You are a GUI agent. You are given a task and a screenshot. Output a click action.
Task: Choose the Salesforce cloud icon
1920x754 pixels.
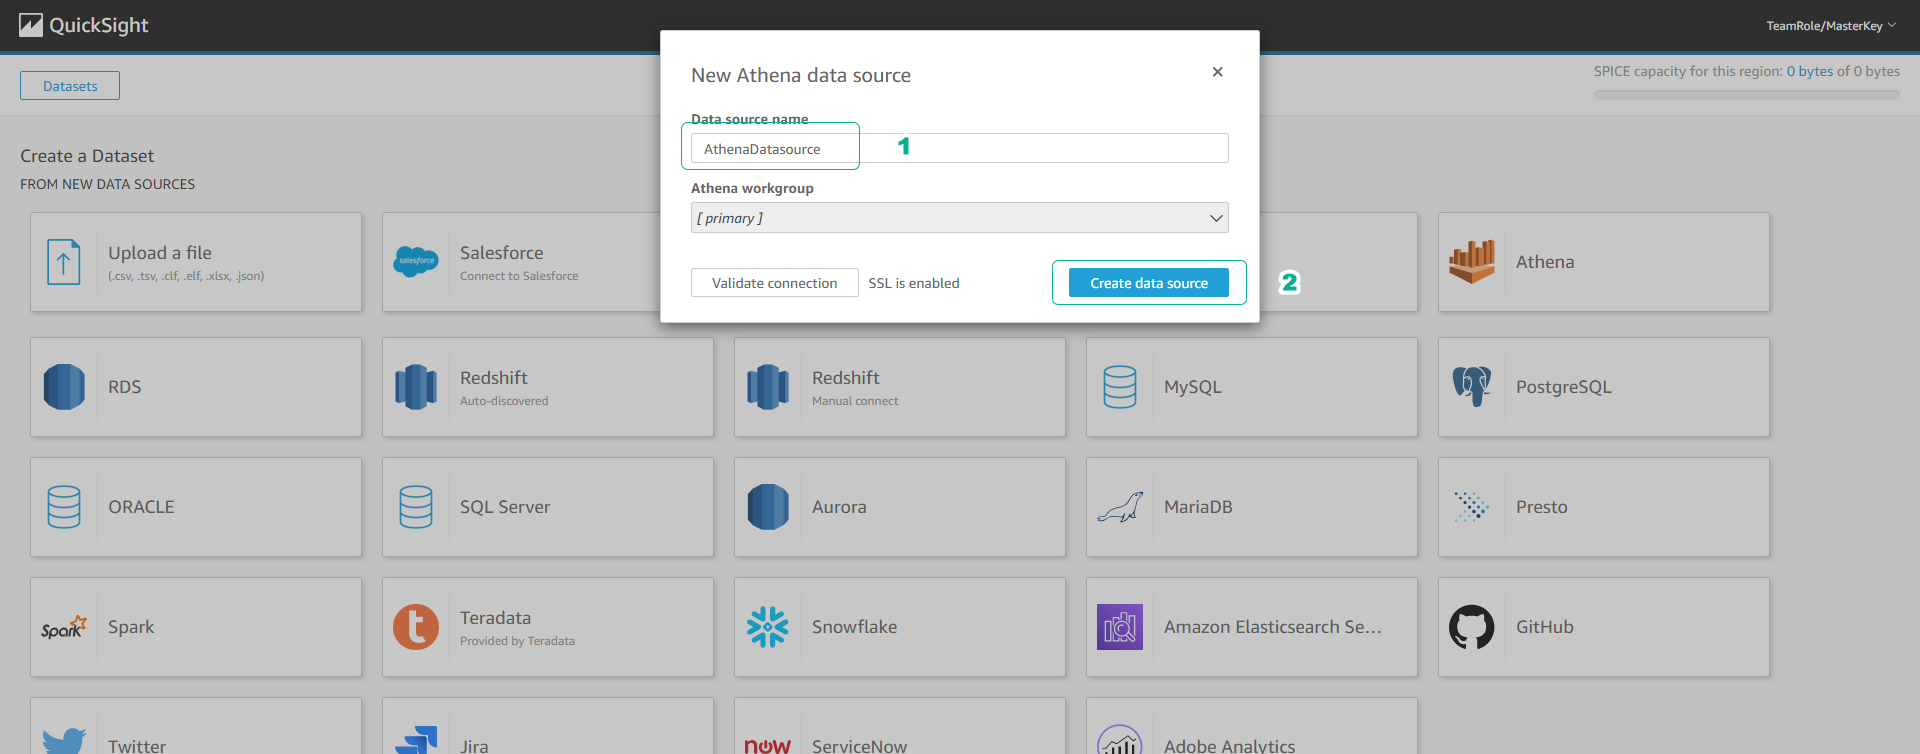416,262
